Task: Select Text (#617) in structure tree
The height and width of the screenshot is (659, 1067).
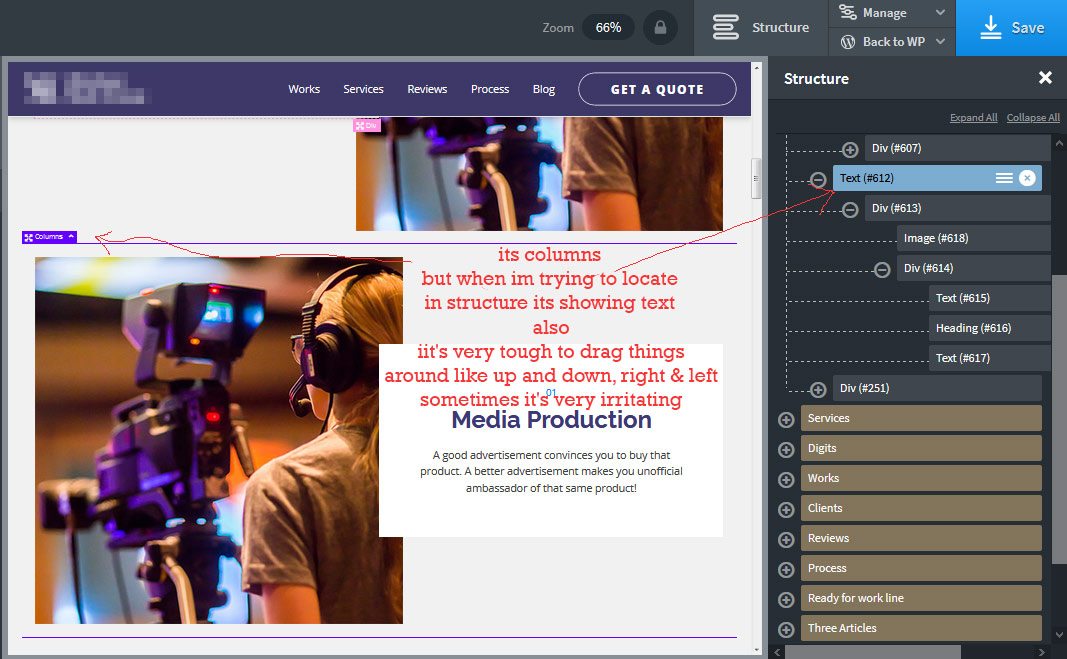Action: pos(989,357)
